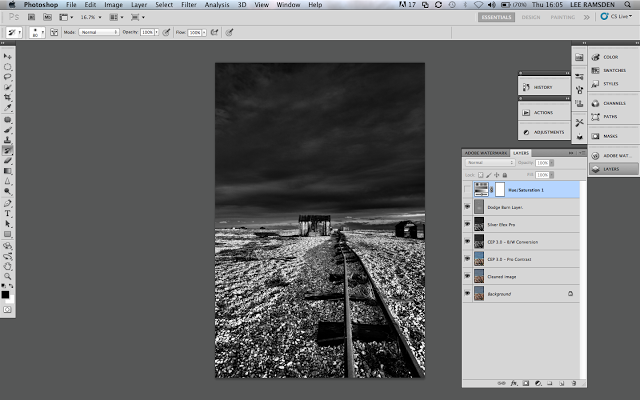This screenshot has height=400, width=640.
Task: Open the Brush Preset picker
Action: [37, 32]
